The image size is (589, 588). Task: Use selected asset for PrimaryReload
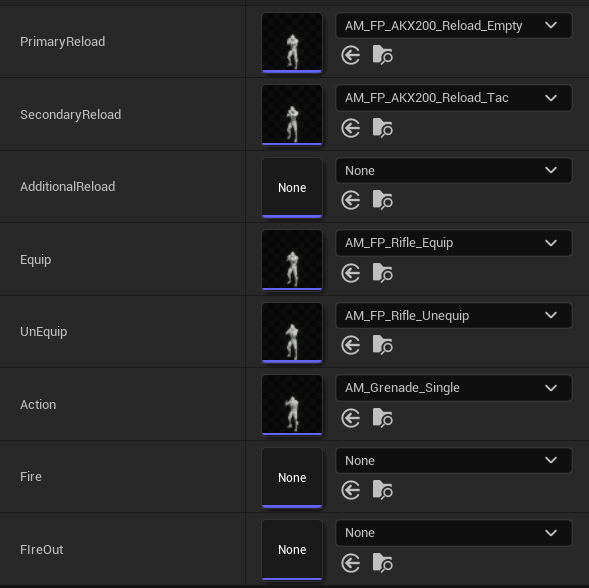350,56
